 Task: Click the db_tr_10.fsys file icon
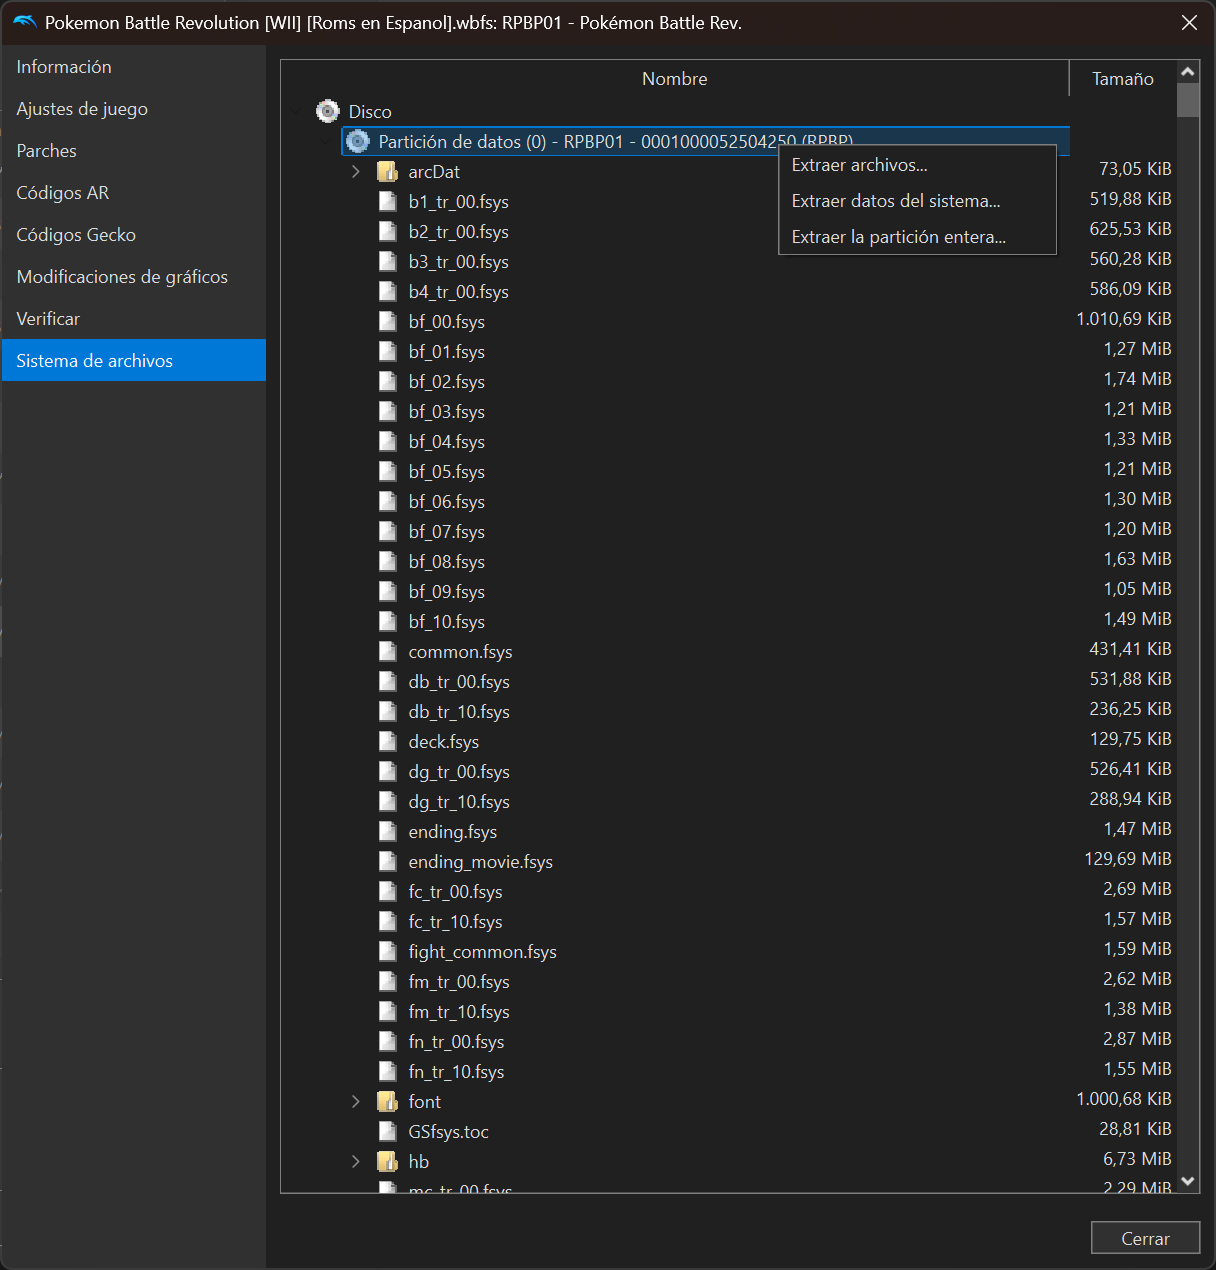point(388,711)
